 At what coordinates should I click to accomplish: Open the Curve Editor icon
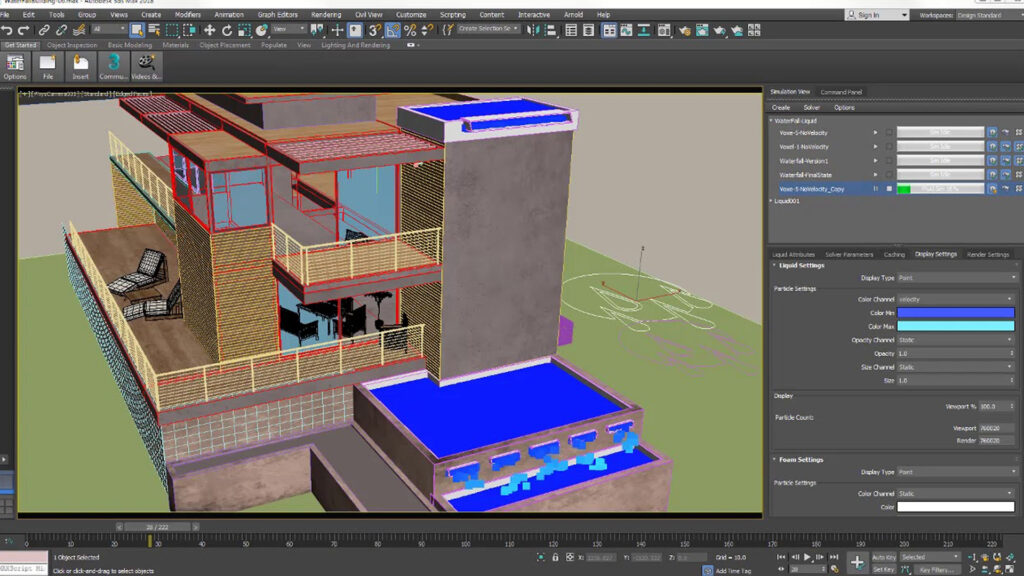[x=626, y=30]
